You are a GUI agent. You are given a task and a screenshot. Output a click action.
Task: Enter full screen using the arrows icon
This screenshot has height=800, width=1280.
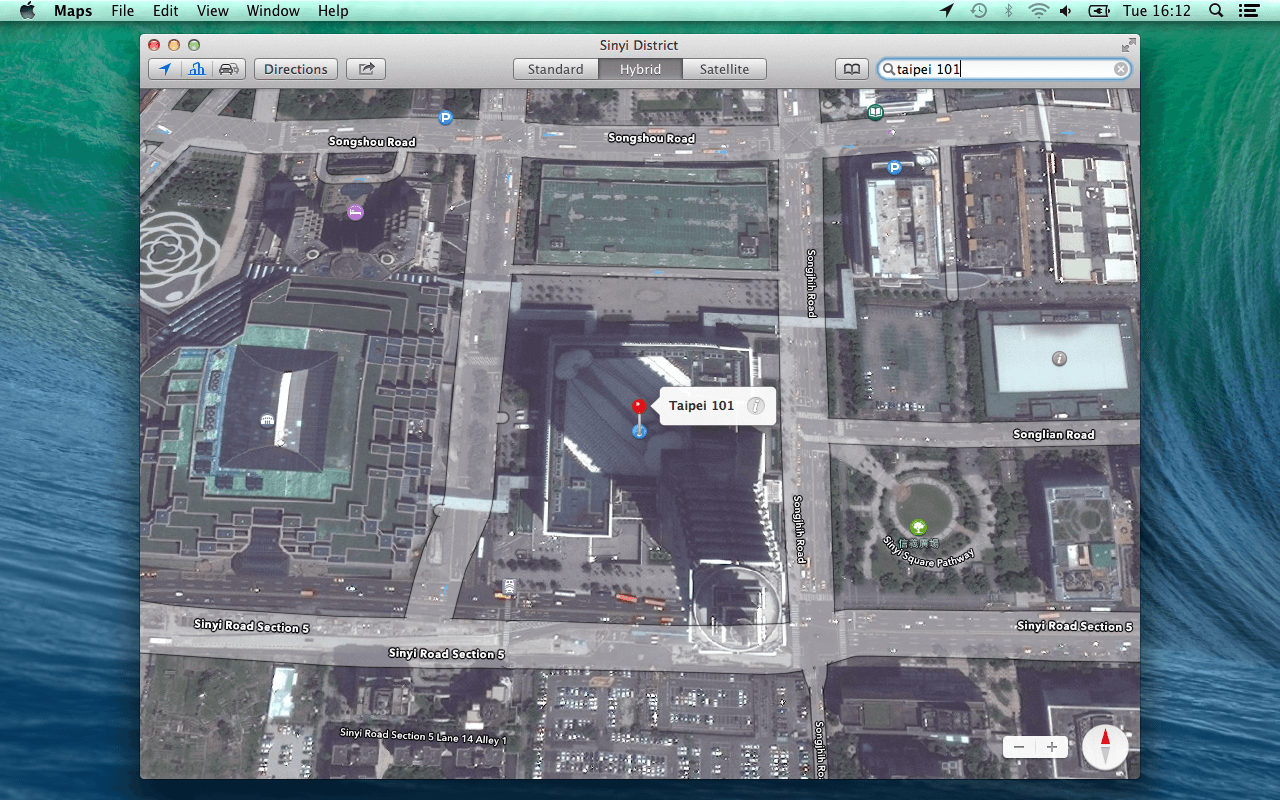[1128, 45]
